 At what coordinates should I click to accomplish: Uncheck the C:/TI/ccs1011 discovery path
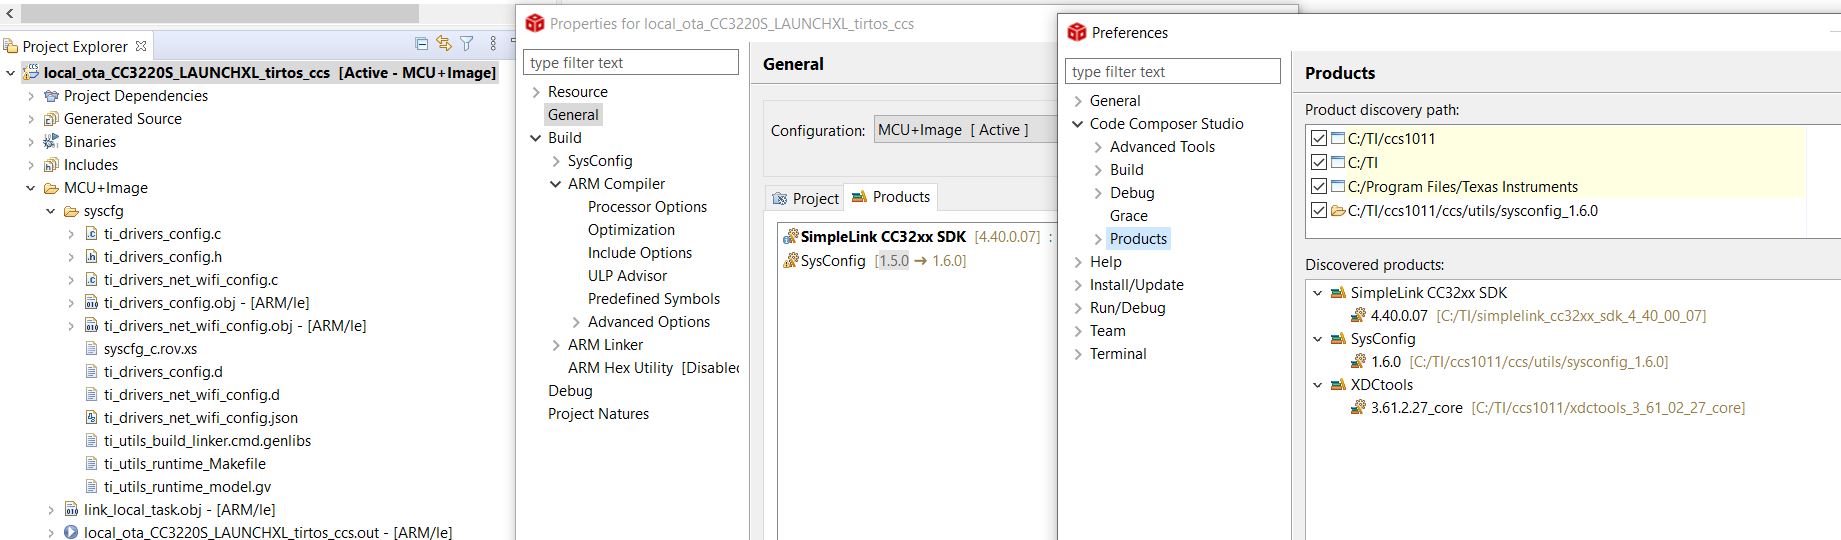[1319, 139]
